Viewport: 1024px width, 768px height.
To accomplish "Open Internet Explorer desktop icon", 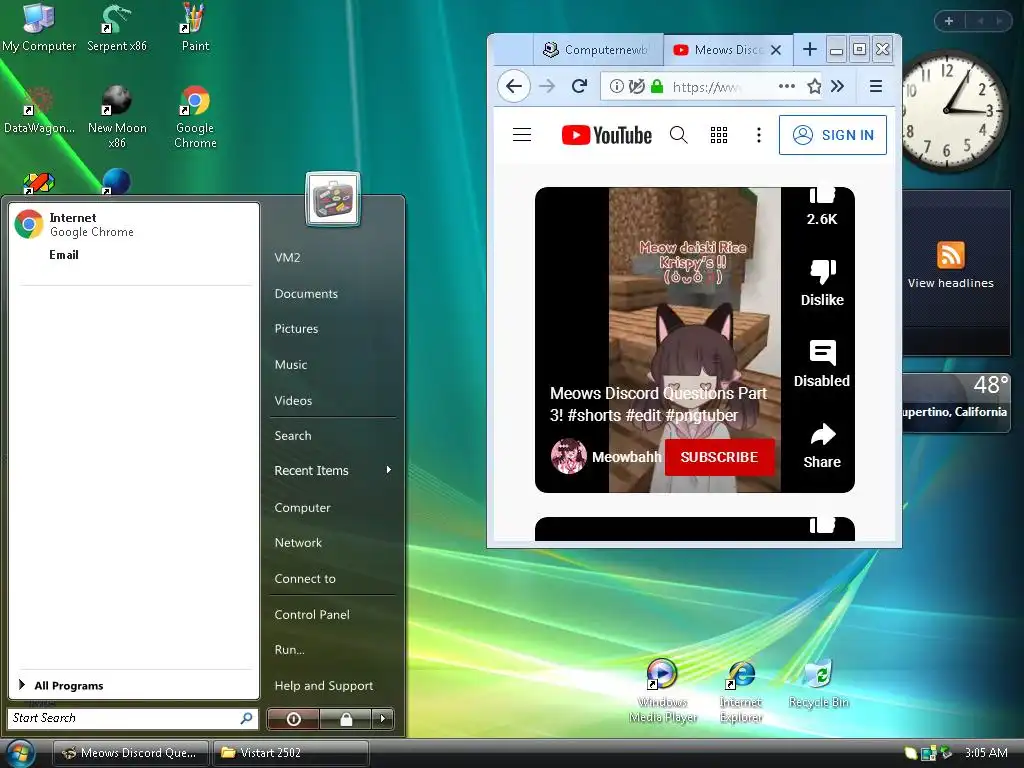I will [741, 691].
